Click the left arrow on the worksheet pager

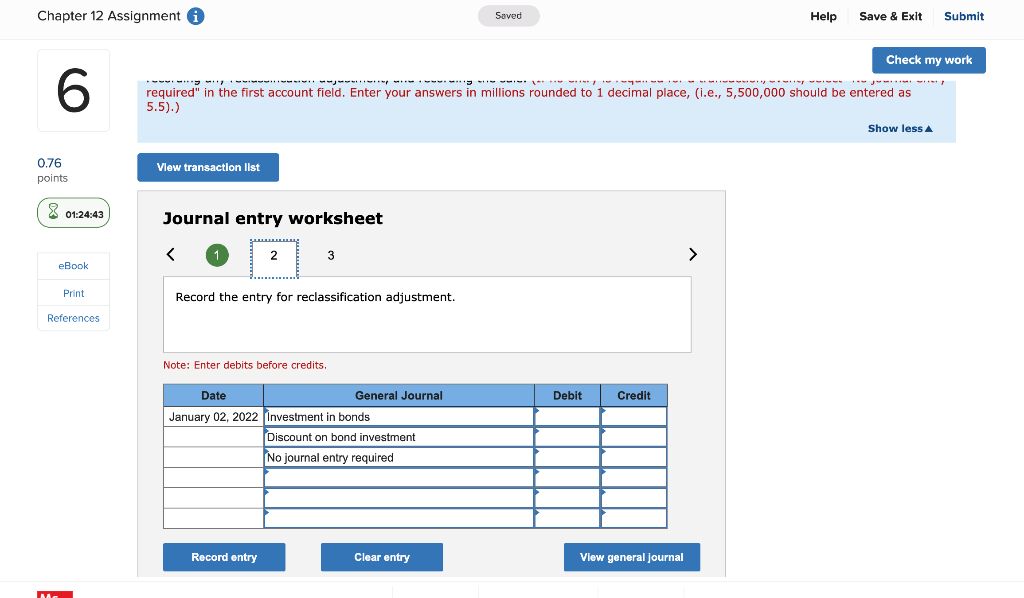(170, 255)
